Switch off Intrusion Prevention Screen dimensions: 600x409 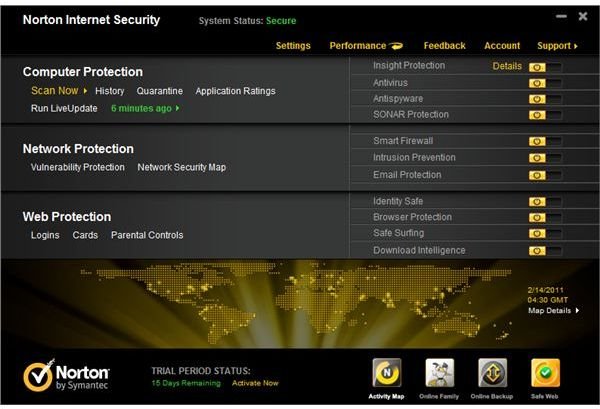click(545, 158)
